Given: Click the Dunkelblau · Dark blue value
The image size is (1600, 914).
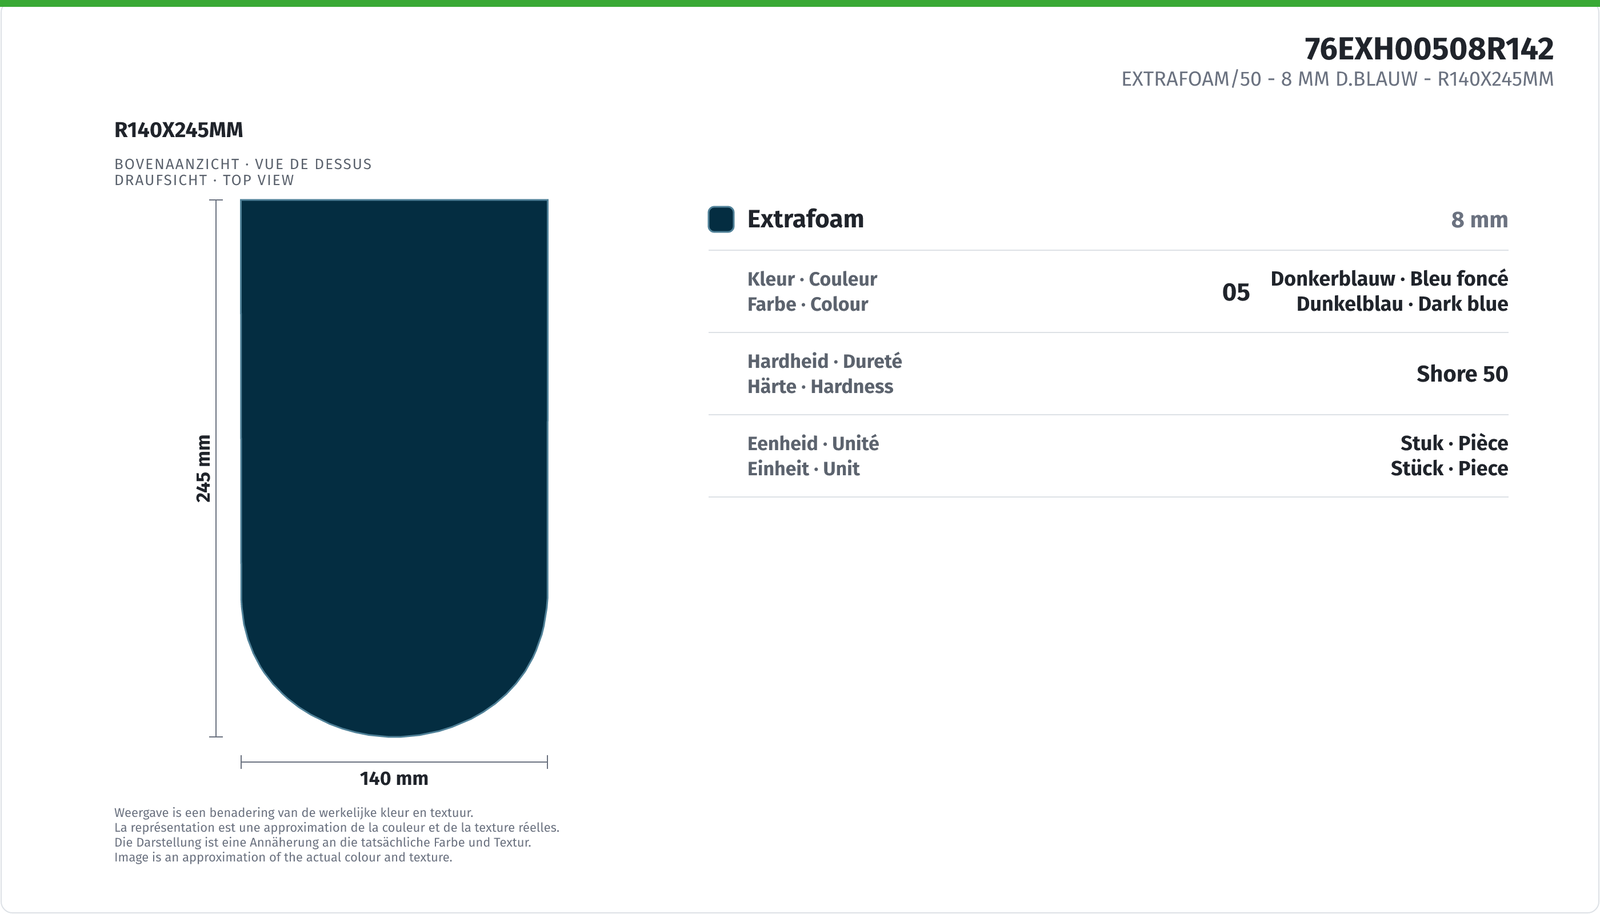Looking at the screenshot, I should point(1402,304).
